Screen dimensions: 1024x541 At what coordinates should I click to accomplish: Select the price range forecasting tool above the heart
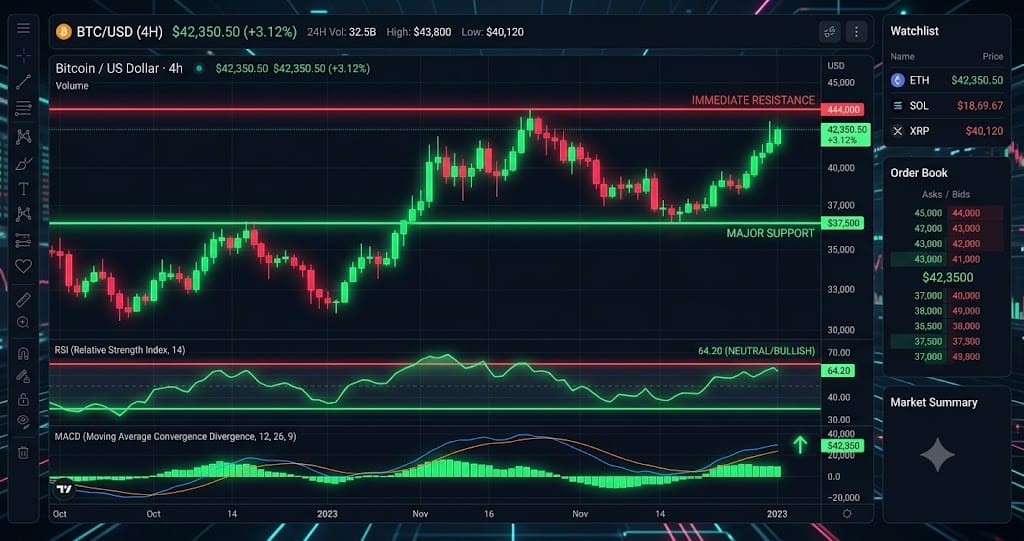tap(24, 240)
